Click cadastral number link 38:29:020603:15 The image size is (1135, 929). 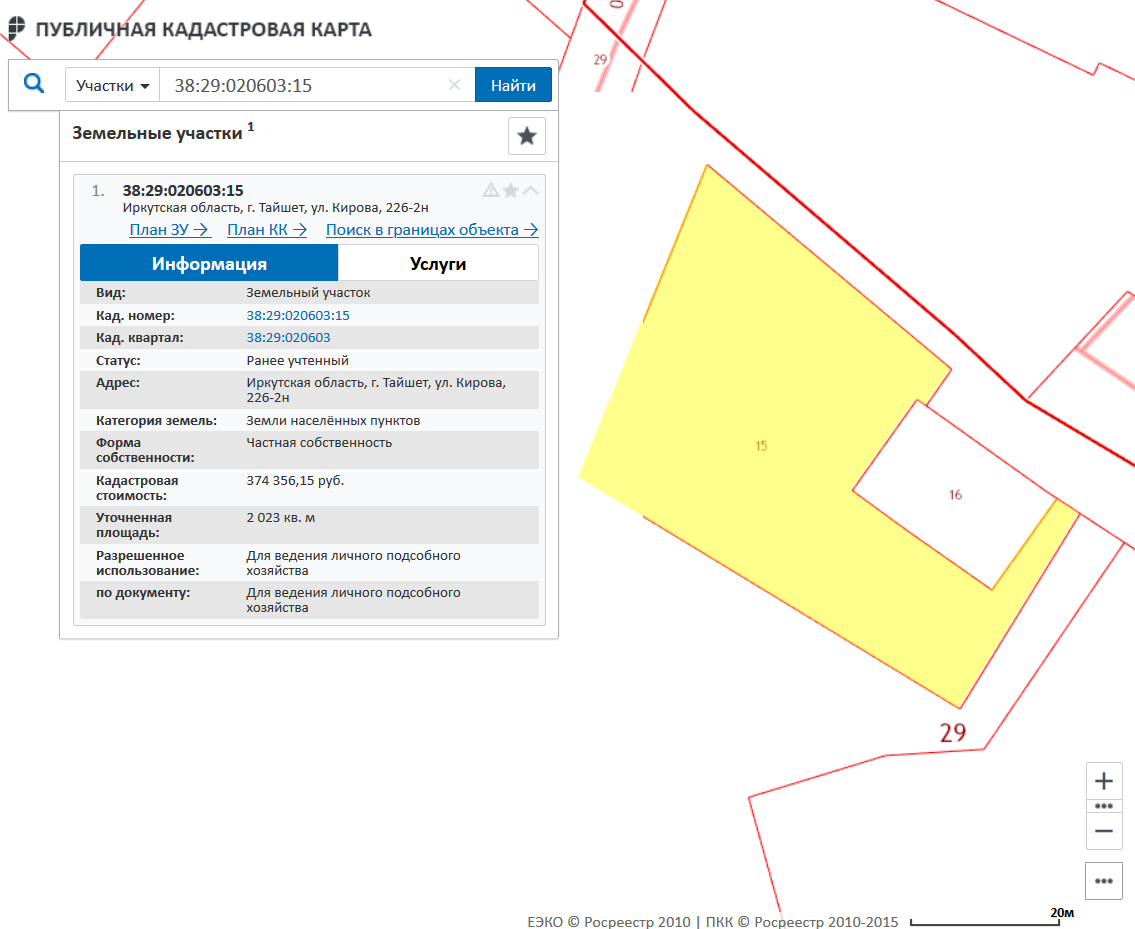click(x=298, y=316)
